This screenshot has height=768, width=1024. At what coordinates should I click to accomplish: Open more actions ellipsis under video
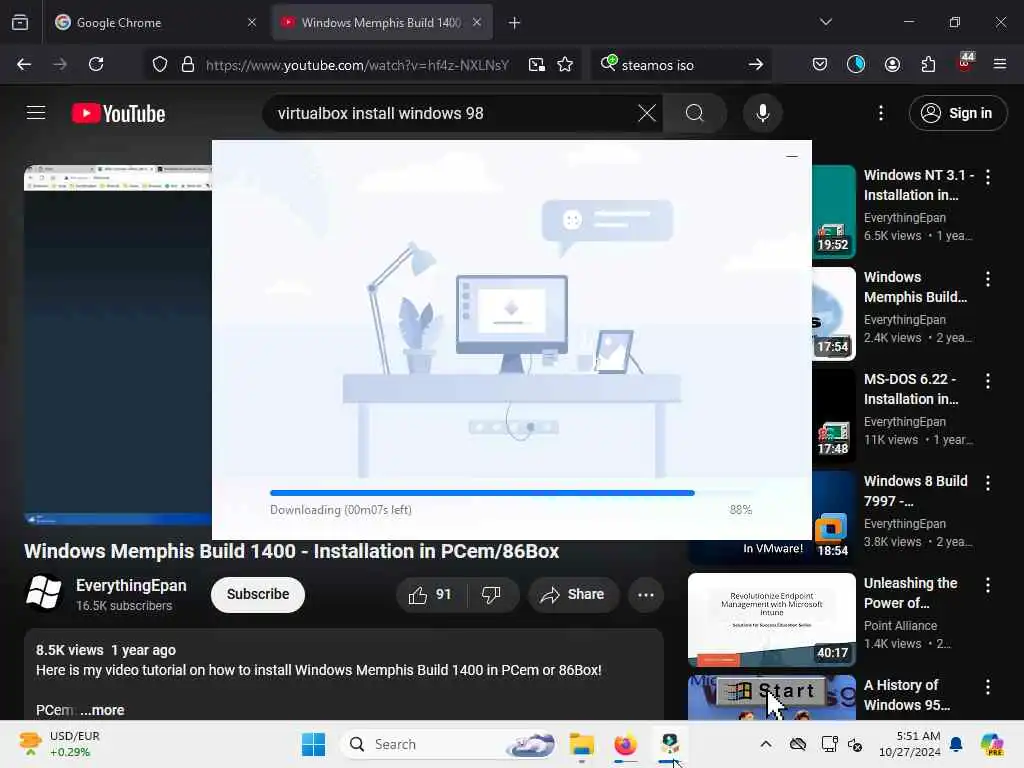pyautogui.click(x=646, y=595)
